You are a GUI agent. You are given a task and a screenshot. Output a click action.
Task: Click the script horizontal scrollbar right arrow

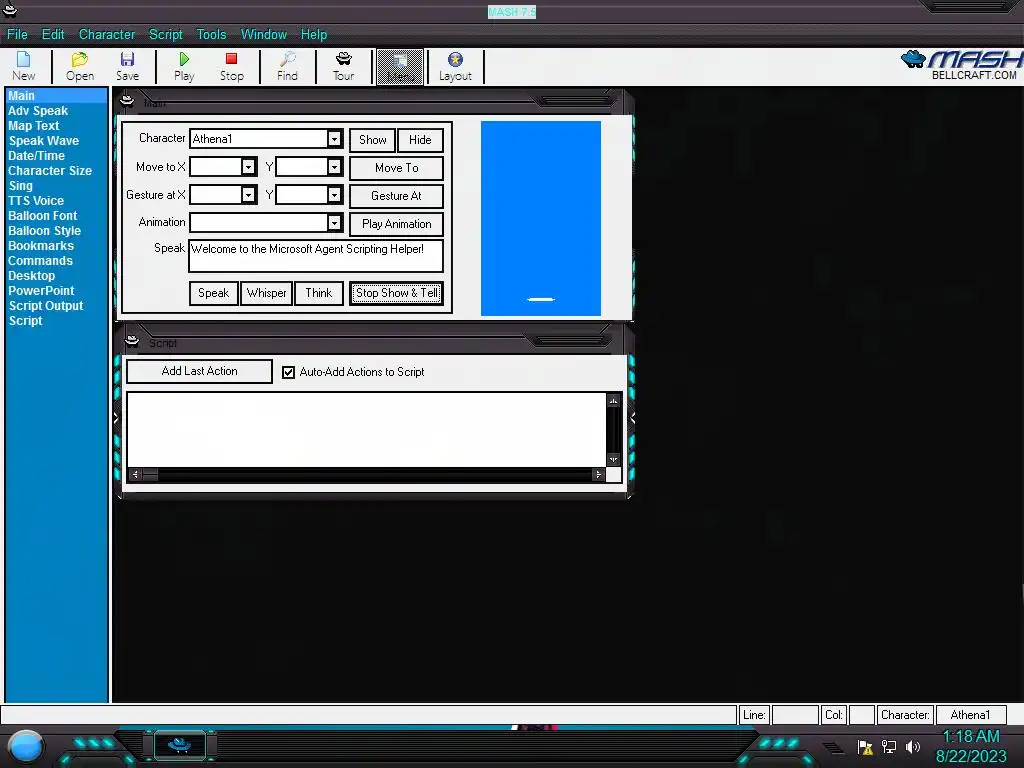(598, 475)
